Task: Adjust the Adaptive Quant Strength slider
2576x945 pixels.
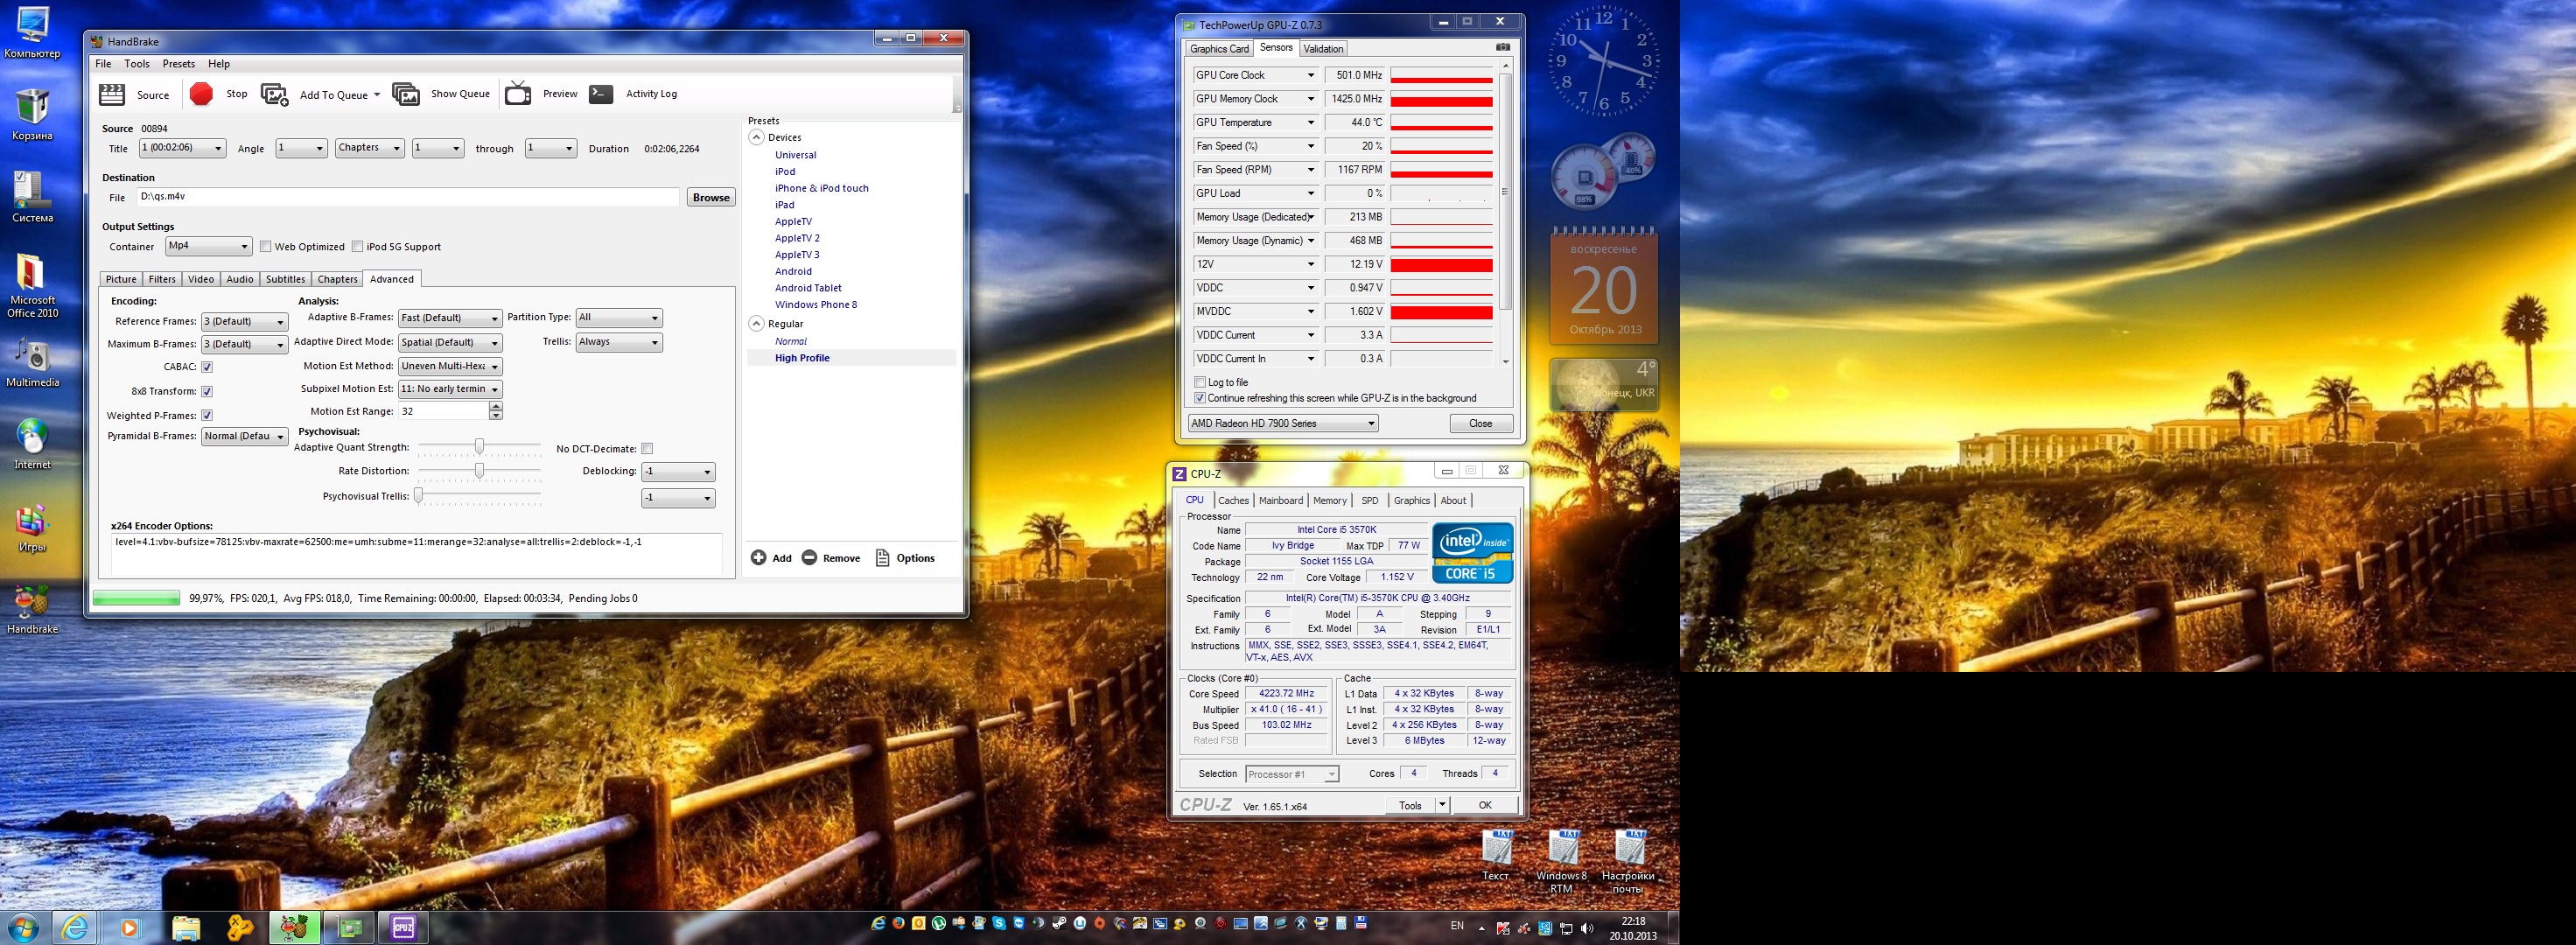Action: pyautogui.click(x=479, y=447)
